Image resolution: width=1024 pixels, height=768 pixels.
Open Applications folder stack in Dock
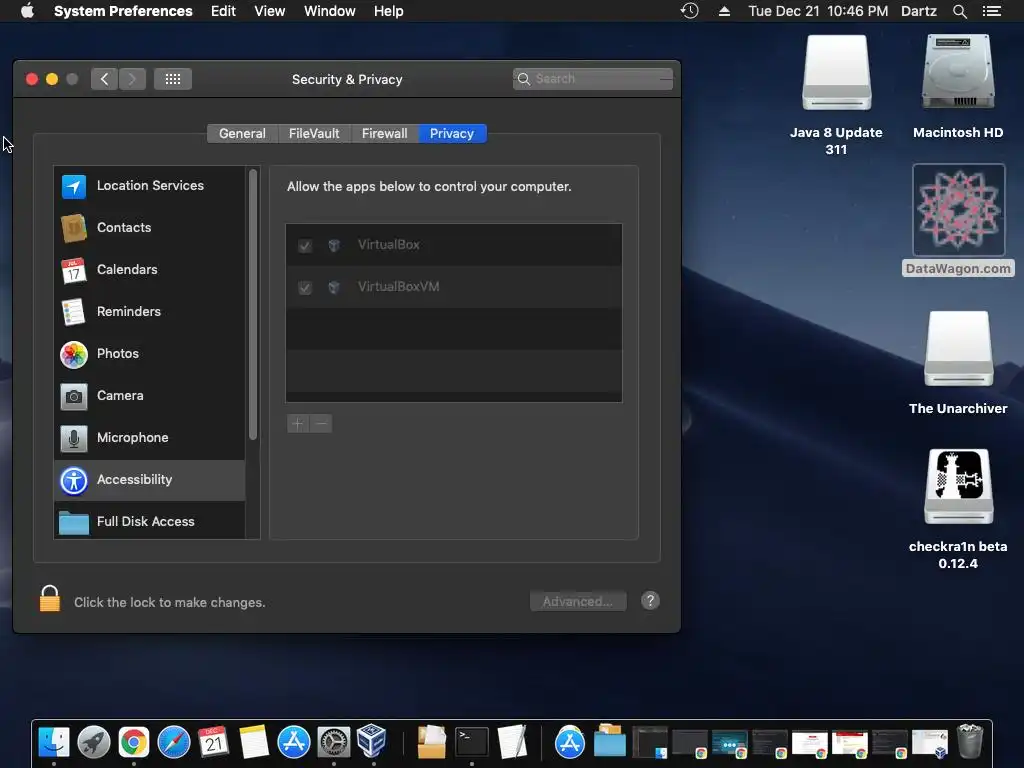tap(569, 742)
